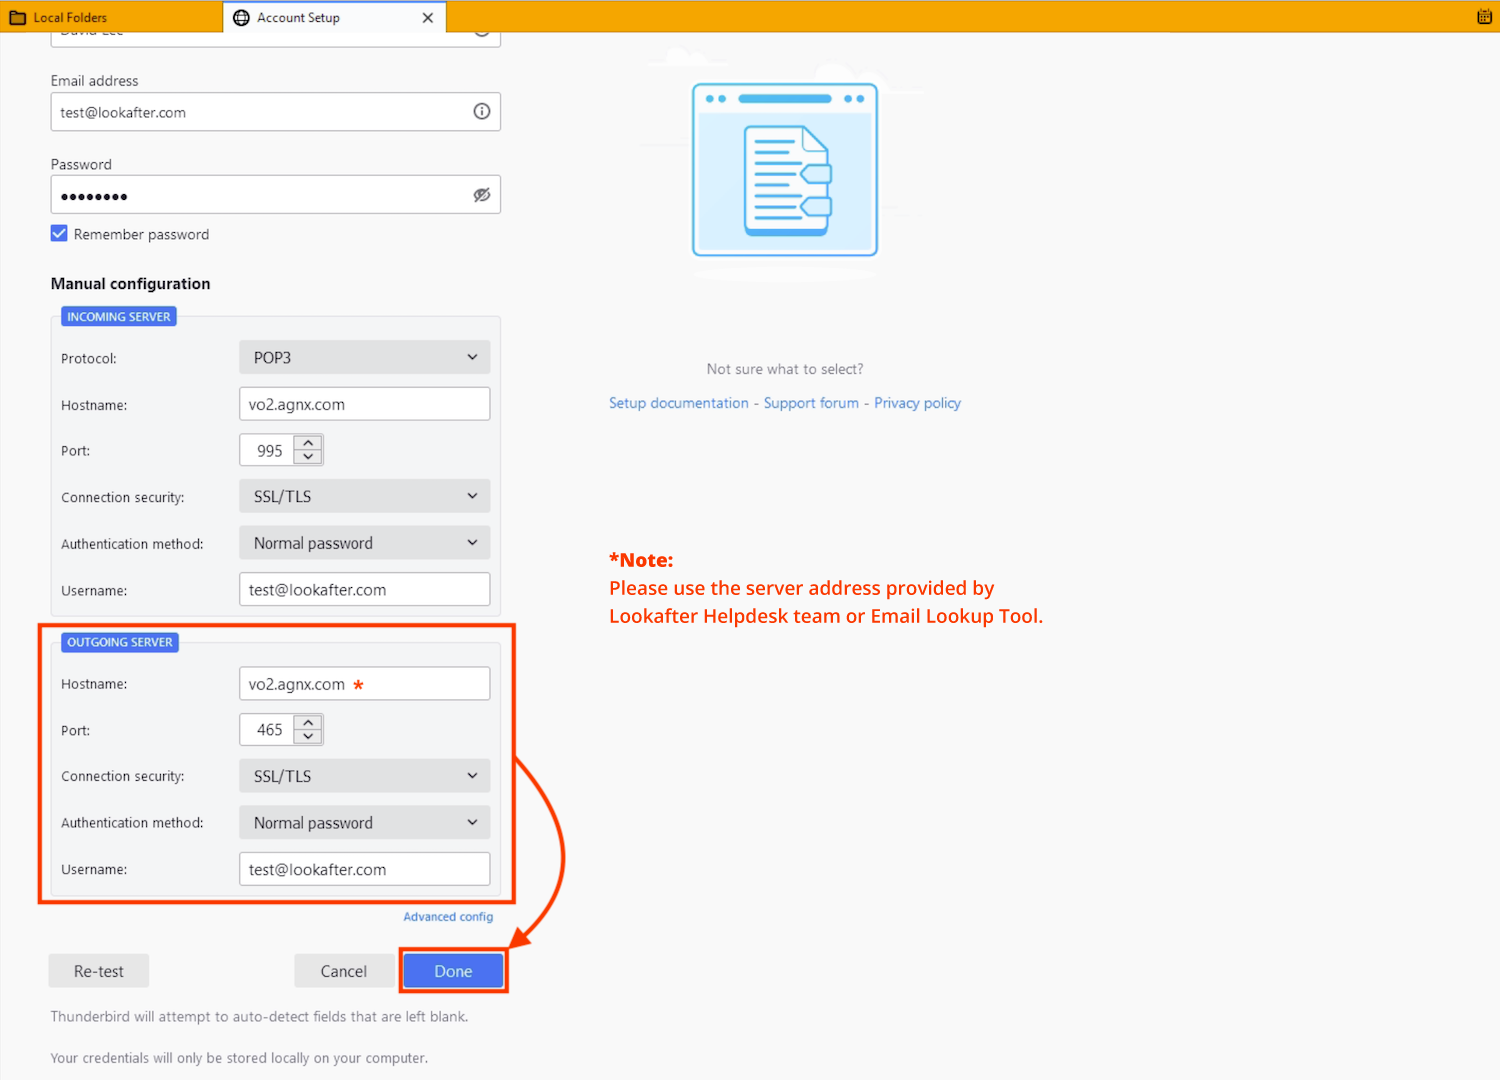Viewport: 1500px width, 1080px height.
Task: Click the incoming Hostname field
Action: tap(364, 405)
